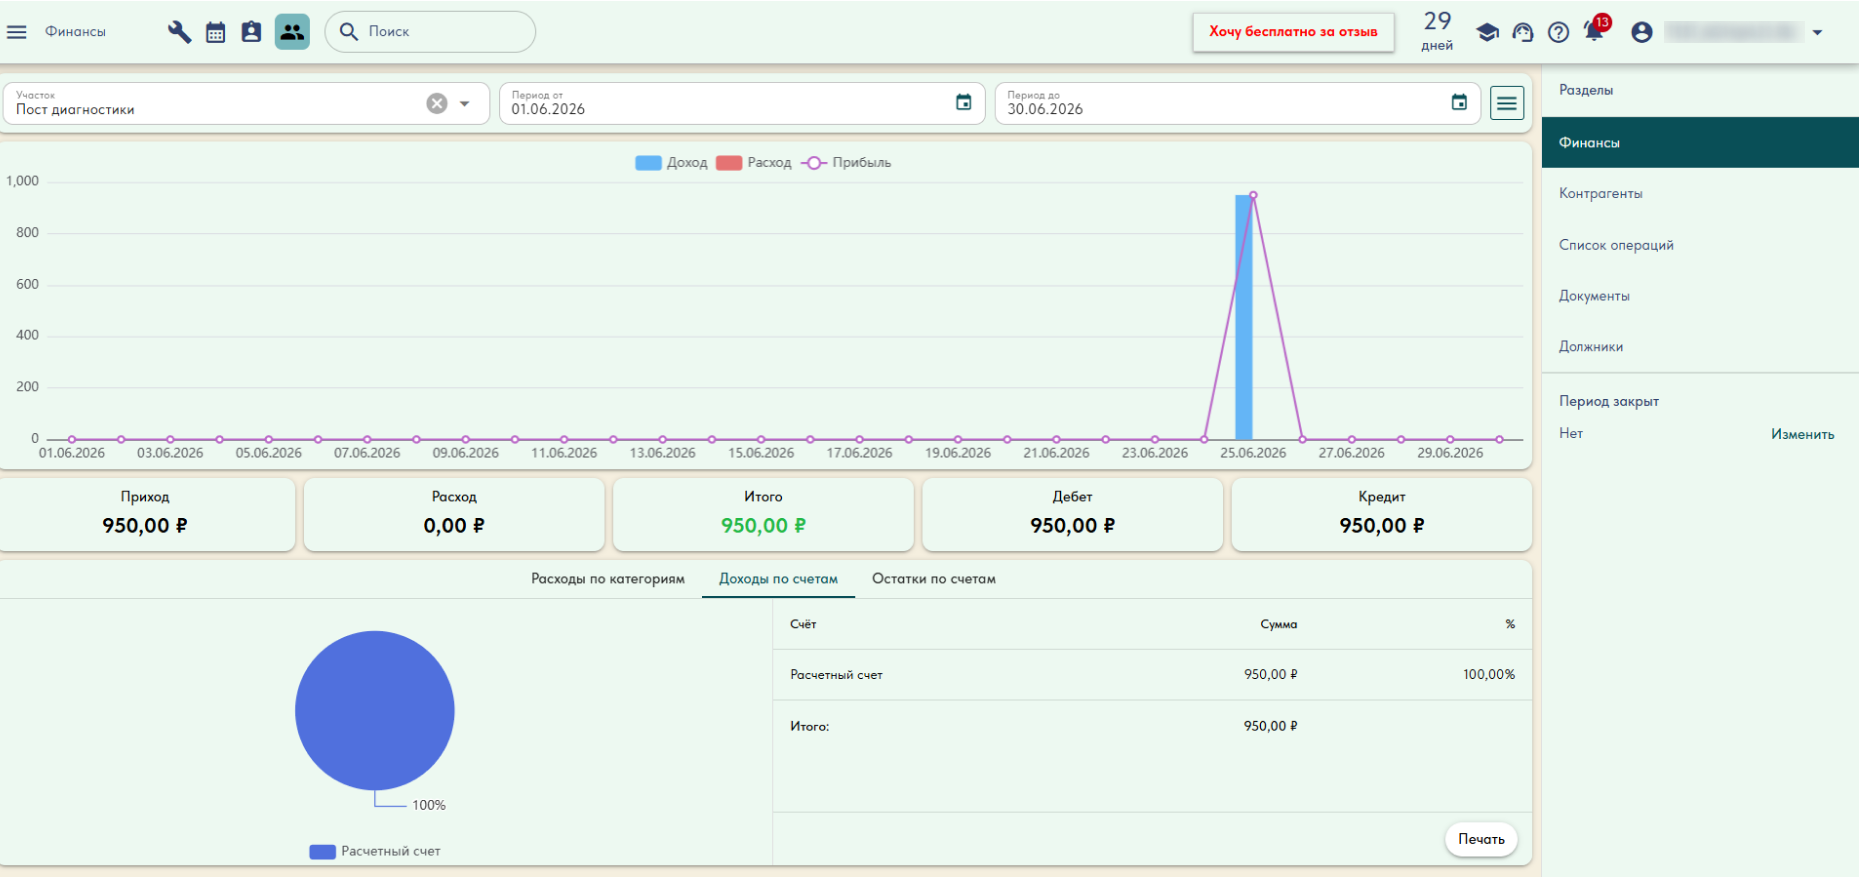Open the graduation cap training icon
This screenshot has height=877, width=1859.
pos(1487,32)
